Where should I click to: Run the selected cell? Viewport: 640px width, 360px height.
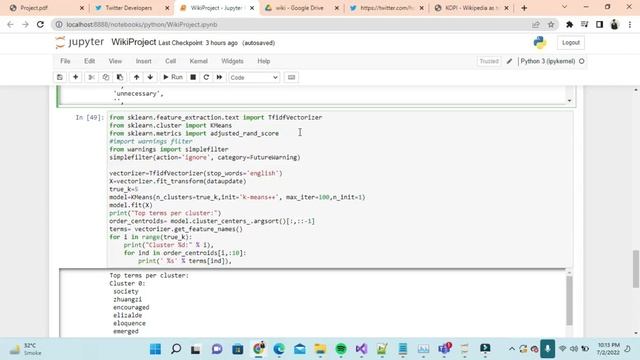(x=173, y=77)
